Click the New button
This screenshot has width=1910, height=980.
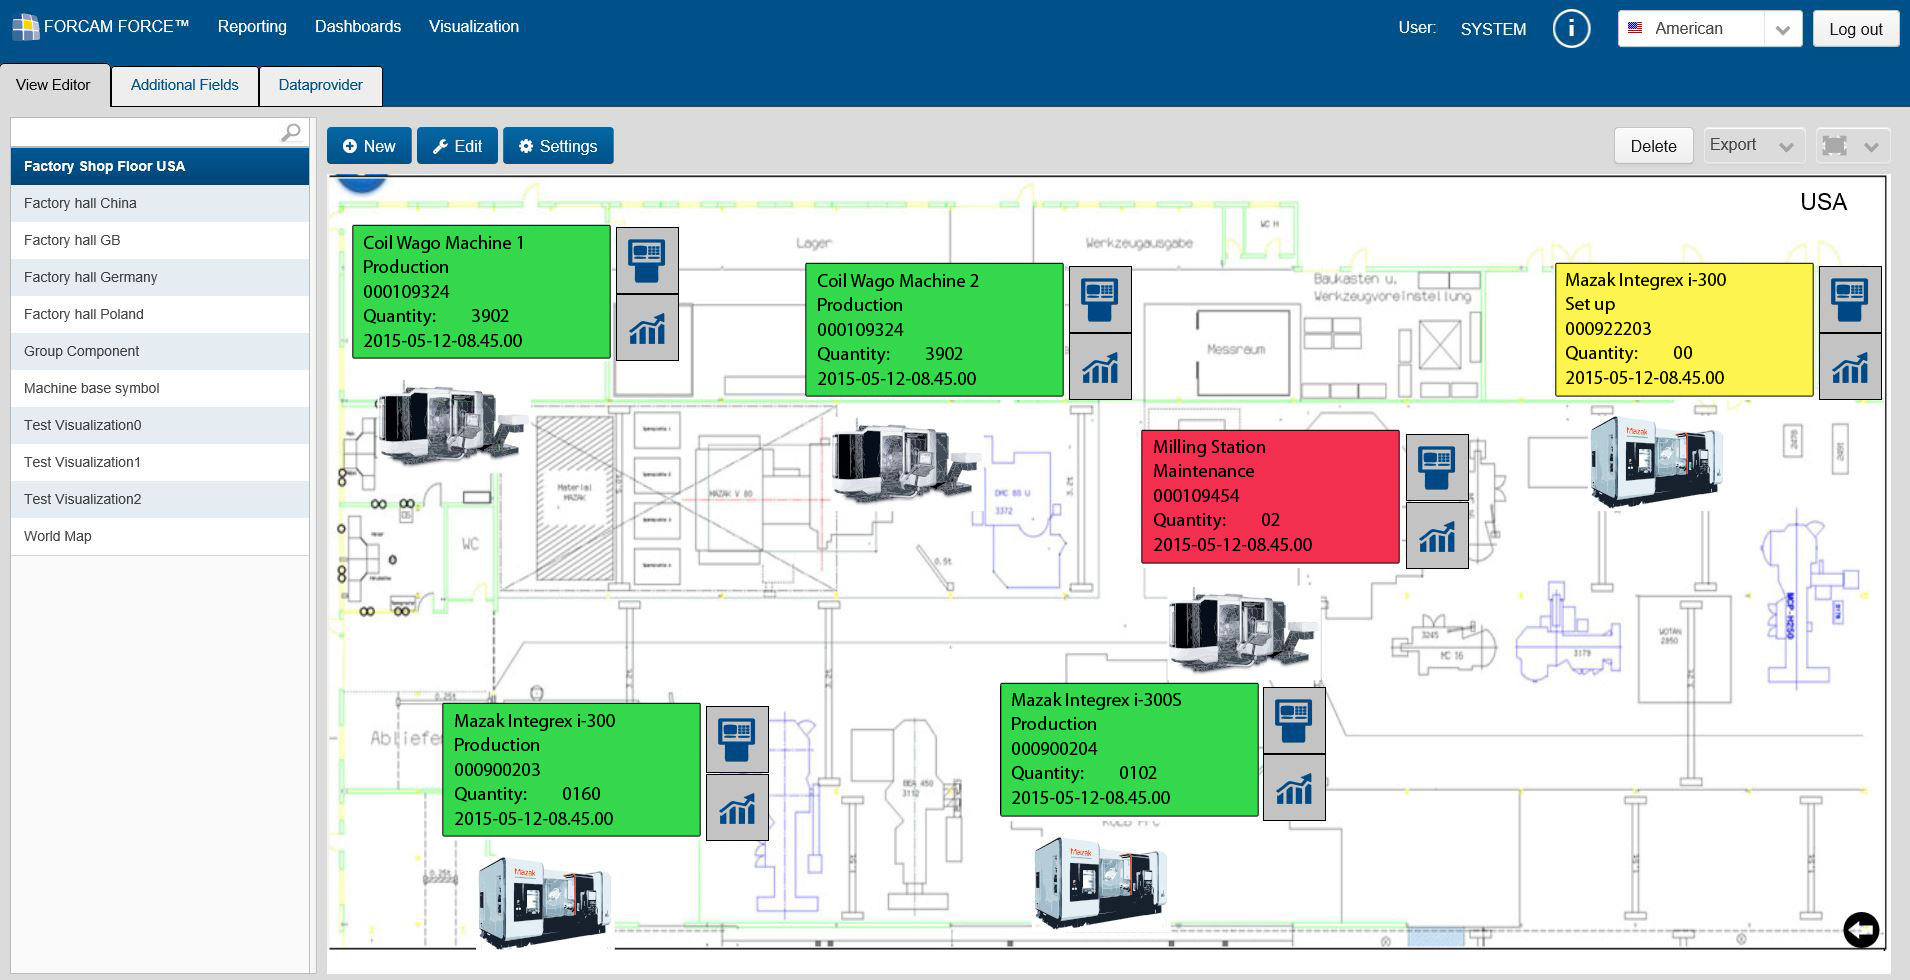click(x=369, y=146)
